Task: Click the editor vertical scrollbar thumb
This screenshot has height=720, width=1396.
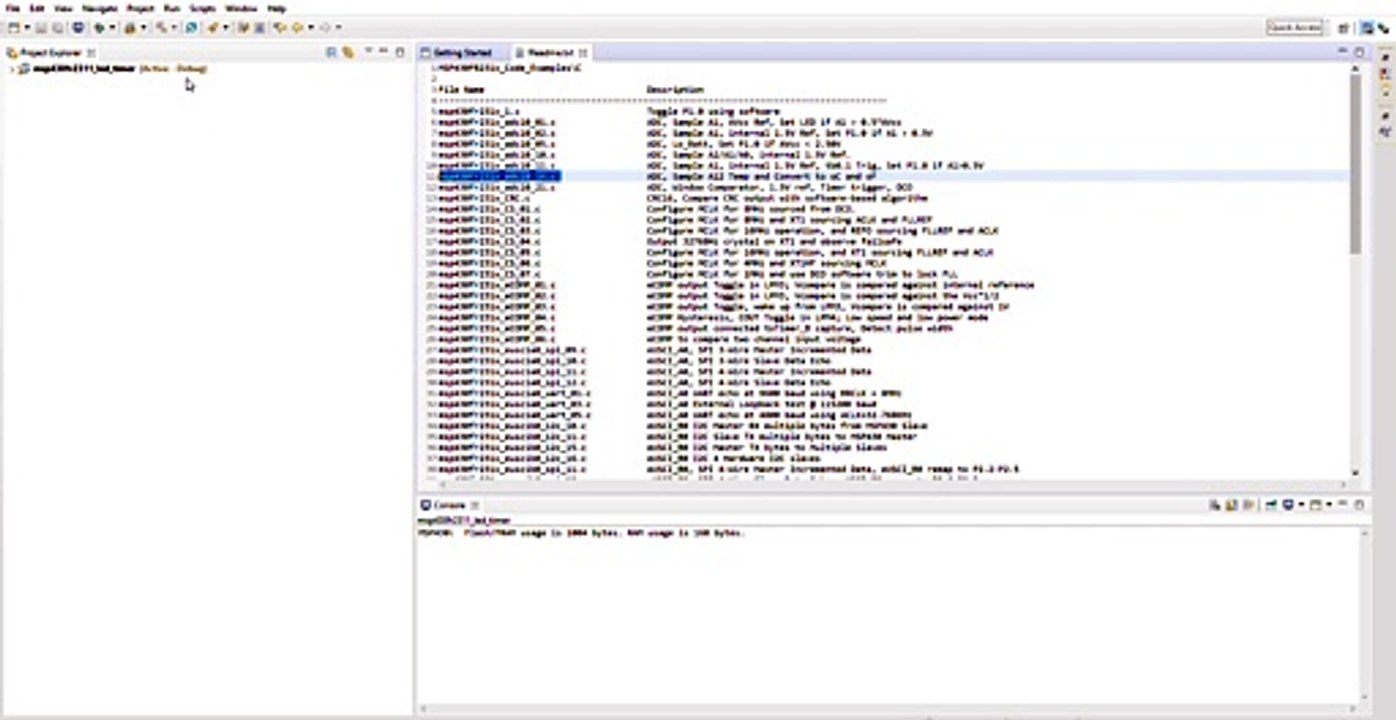Action: pyautogui.click(x=1356, y=165)
